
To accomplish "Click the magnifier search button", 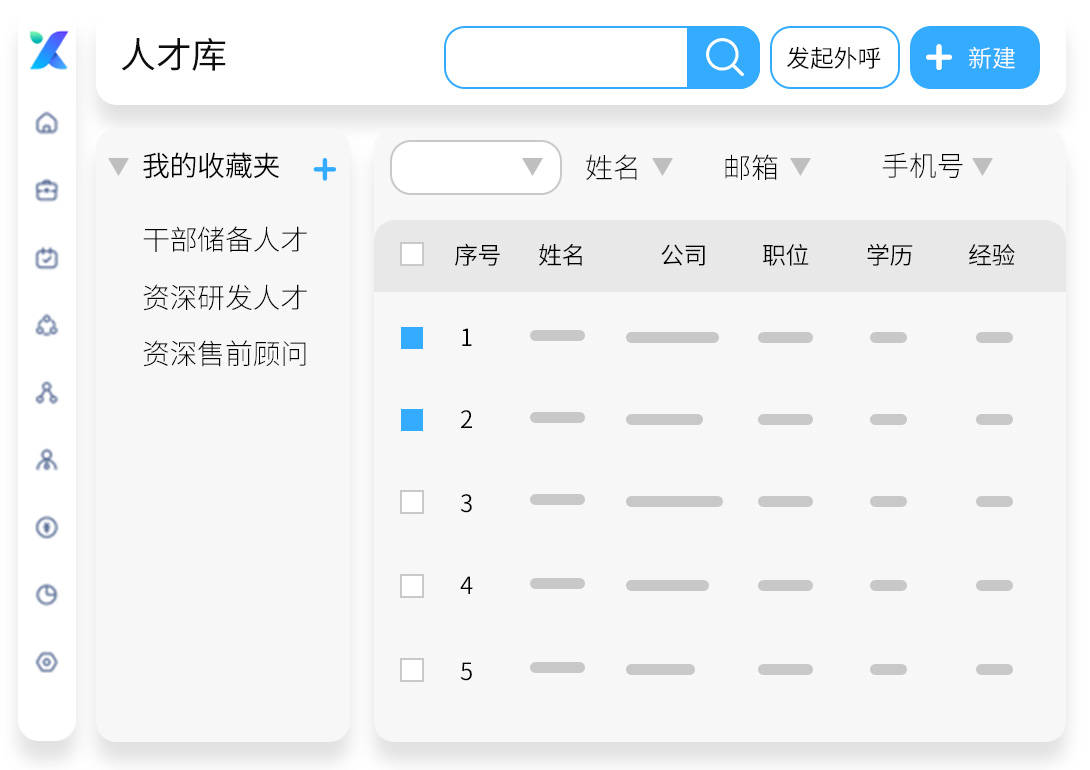I will pos(723,58).
